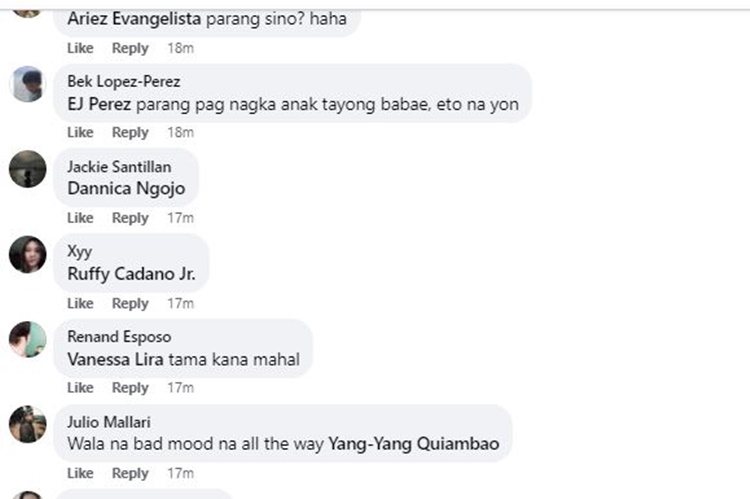Open tagged profile Ruffy Cadano Jr.
This screenshot has height=499, width=750.
tap(132, 274)
